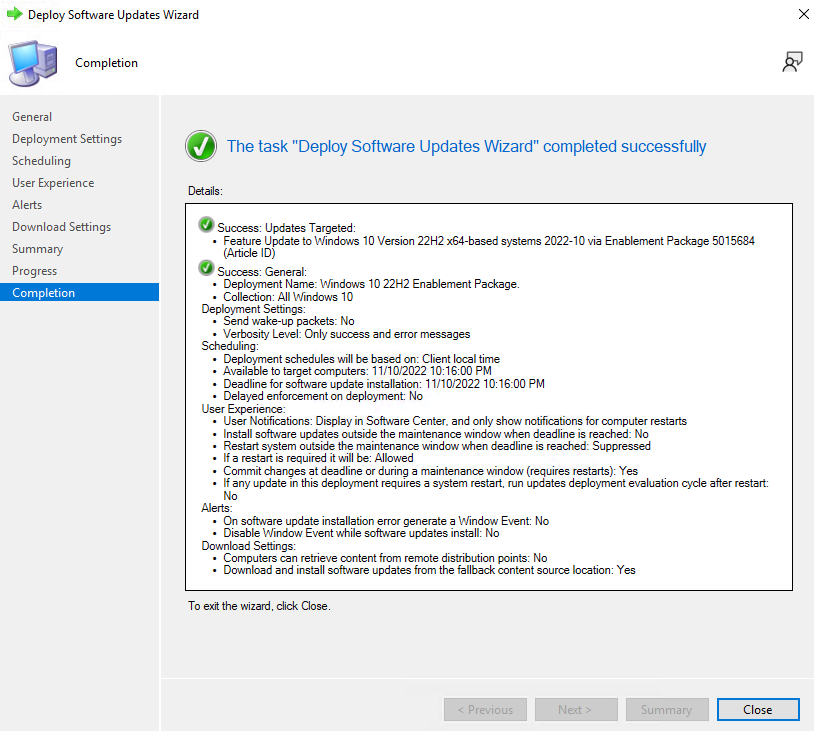Open the User Experience step
This screenshot has height=731, width=814.
point(53,183)
